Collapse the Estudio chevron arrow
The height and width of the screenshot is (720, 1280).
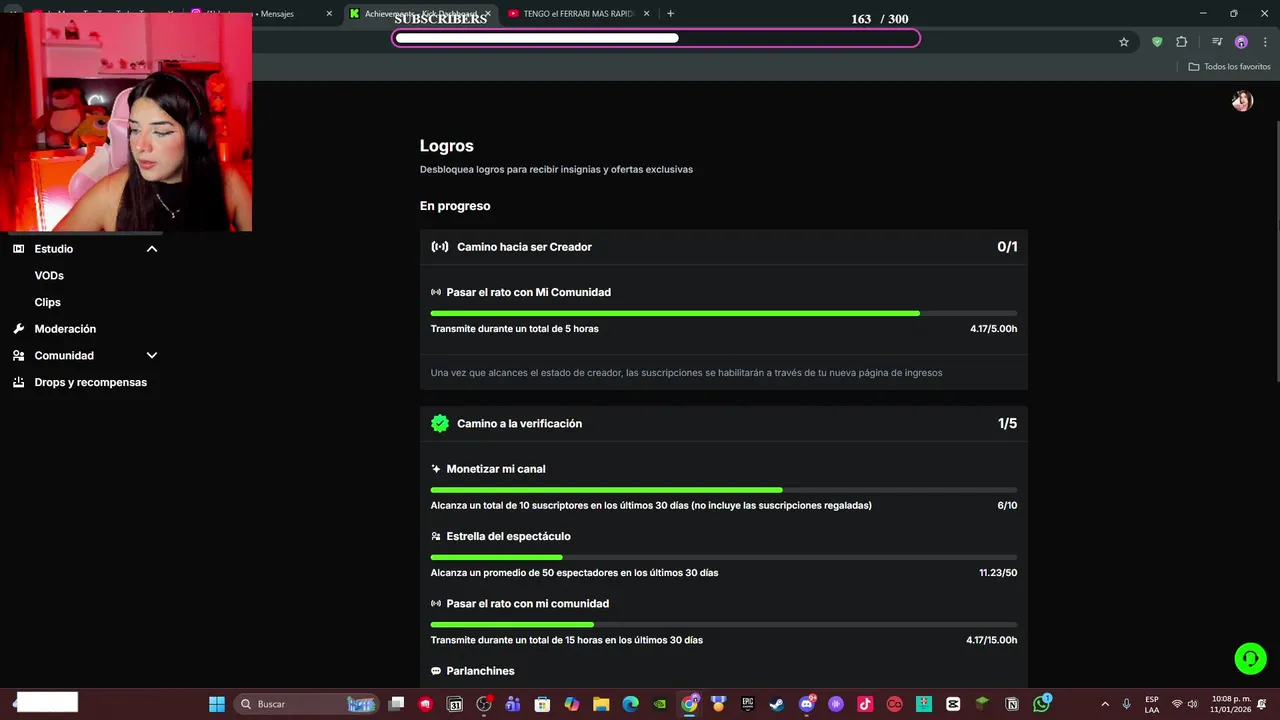[x=152, y=249]
